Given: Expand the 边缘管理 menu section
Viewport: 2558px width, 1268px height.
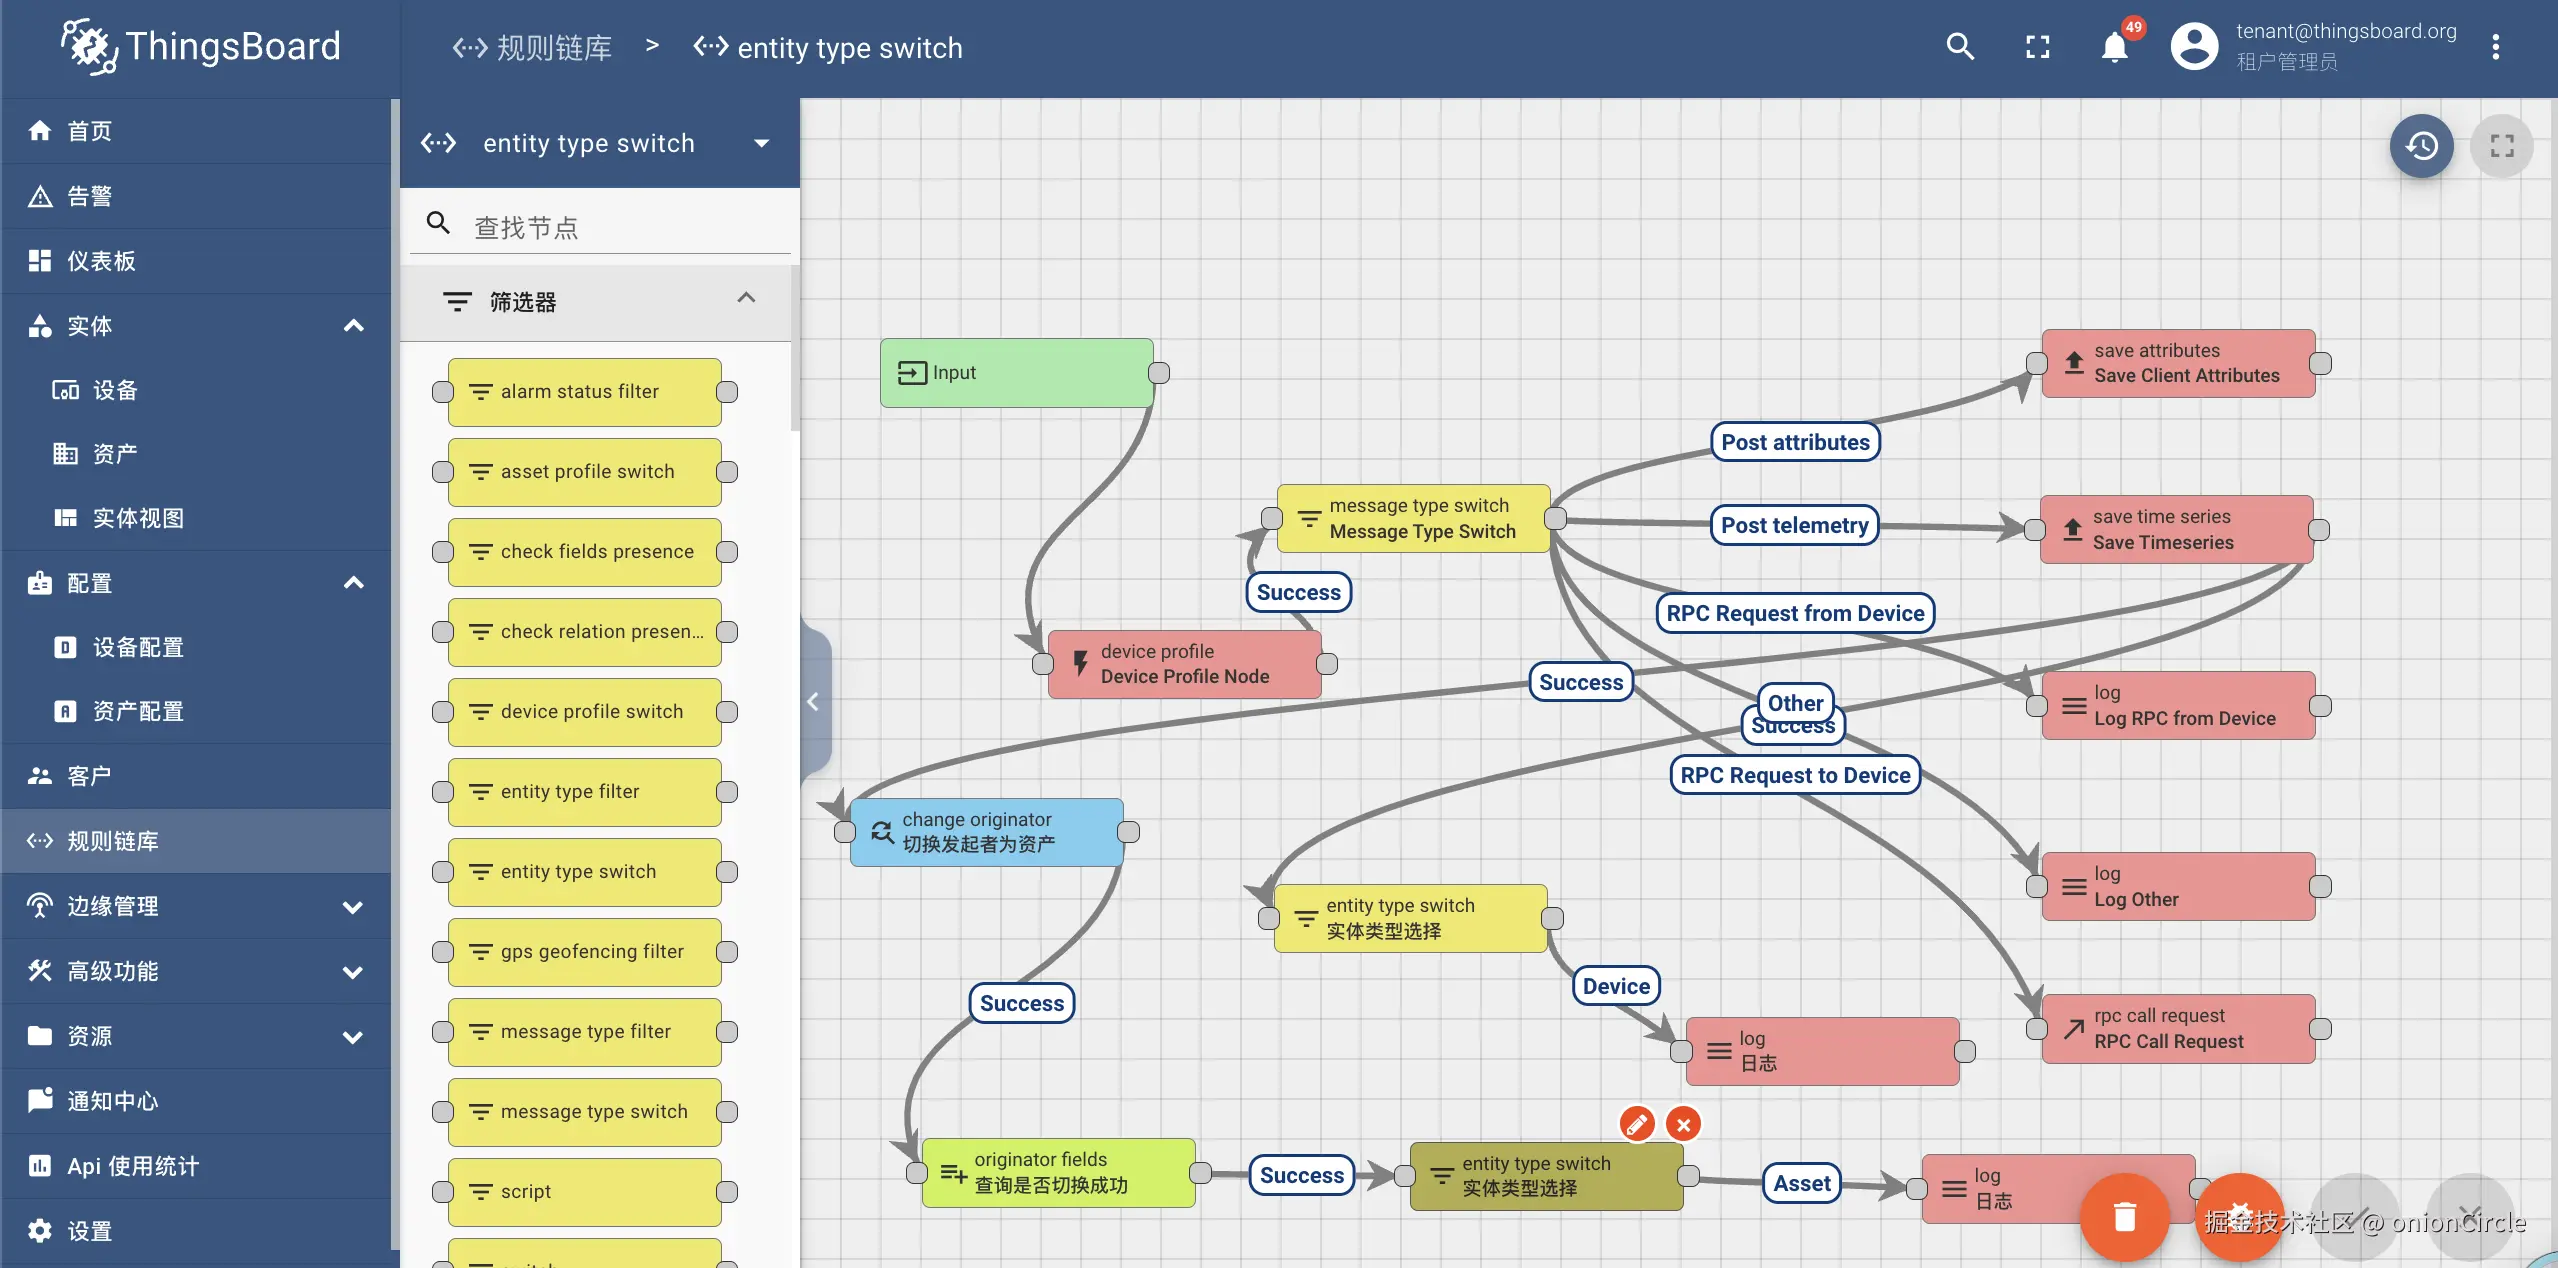Looking at the screenshot, I should click(352, 907).
